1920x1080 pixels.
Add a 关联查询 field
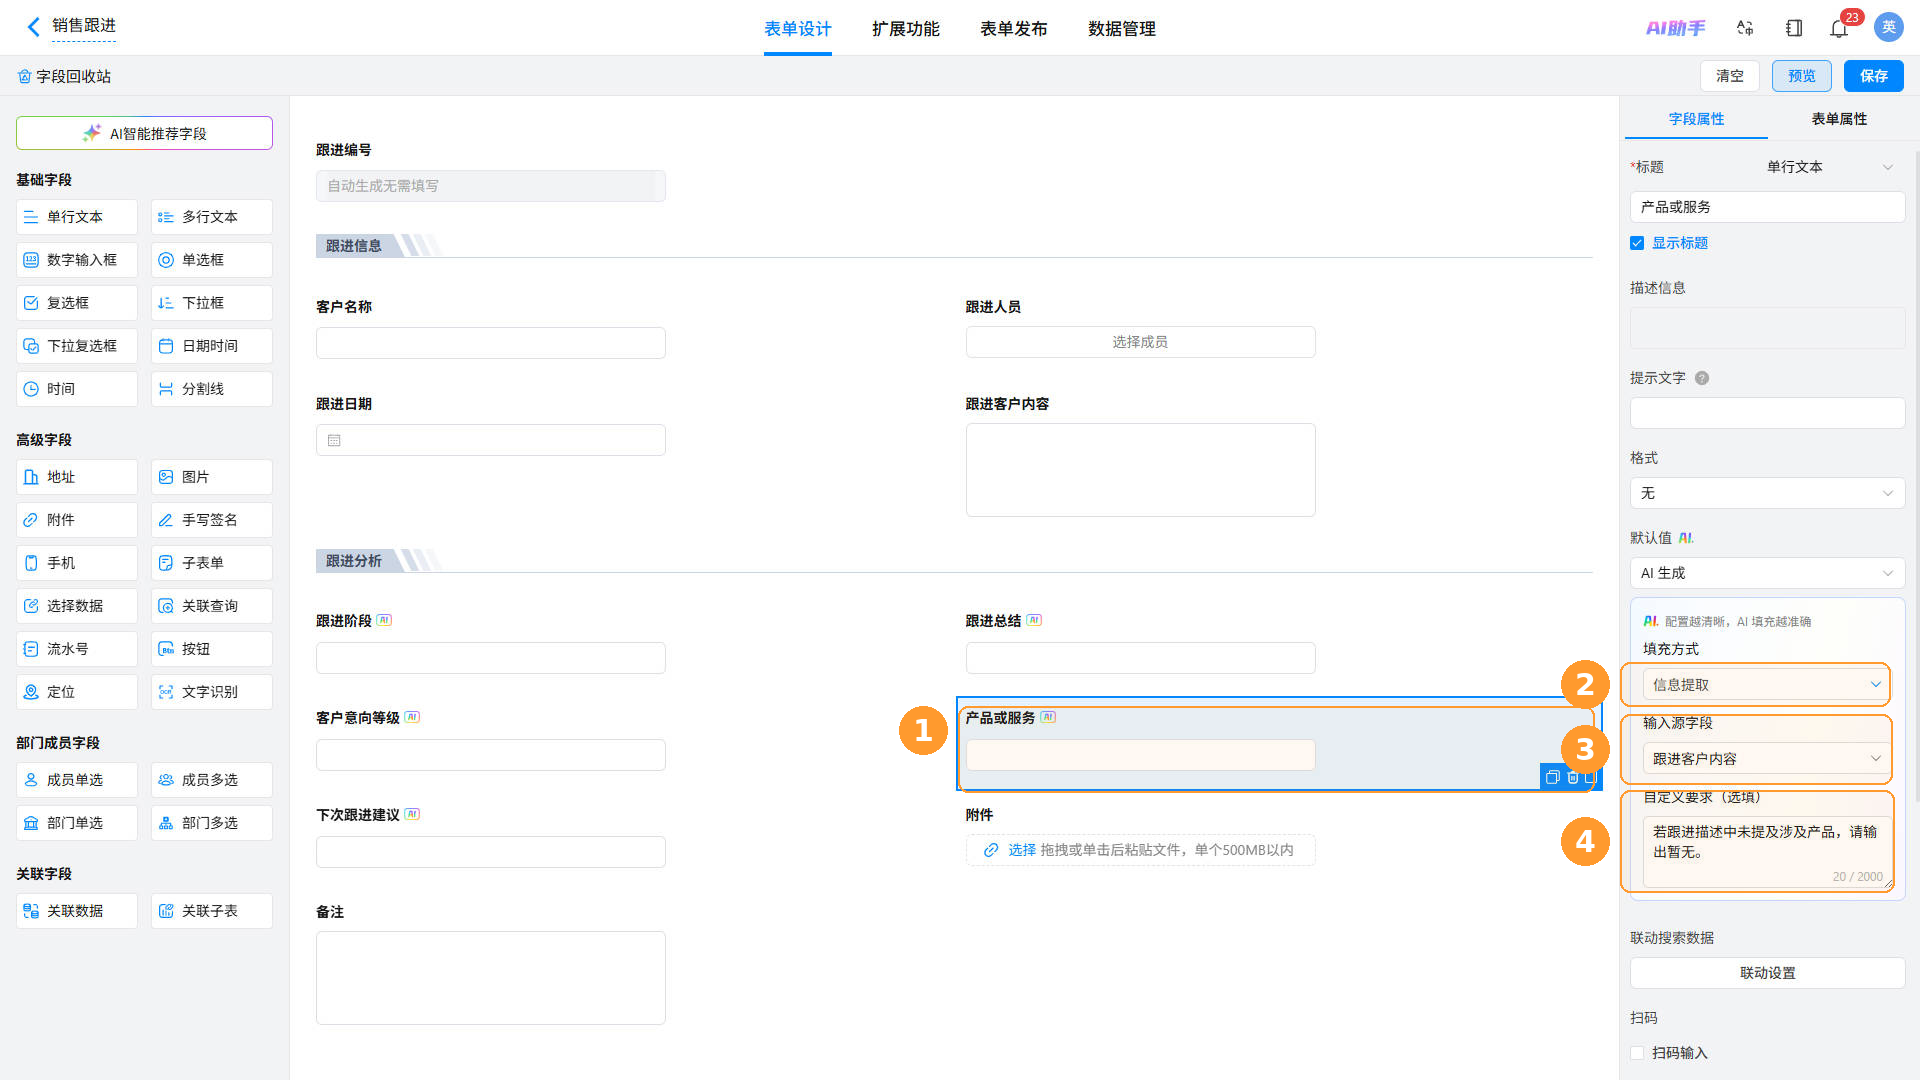pyautogui.click(x=212, y=606)
